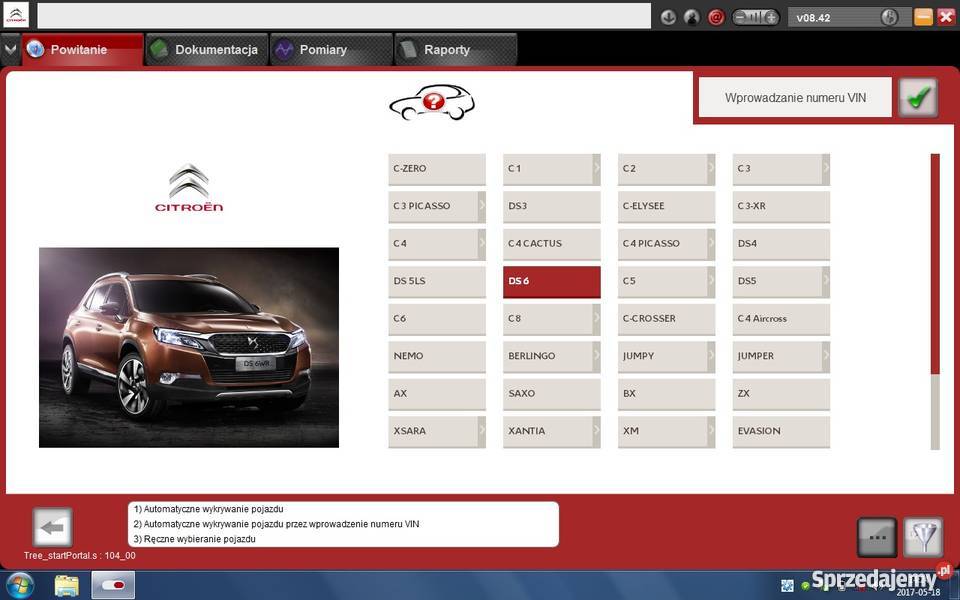The height and width of the screenshot is (600, 960).
Task: Choose the C-ELYSEE vehicle button
Action: (x=666, y=206)
